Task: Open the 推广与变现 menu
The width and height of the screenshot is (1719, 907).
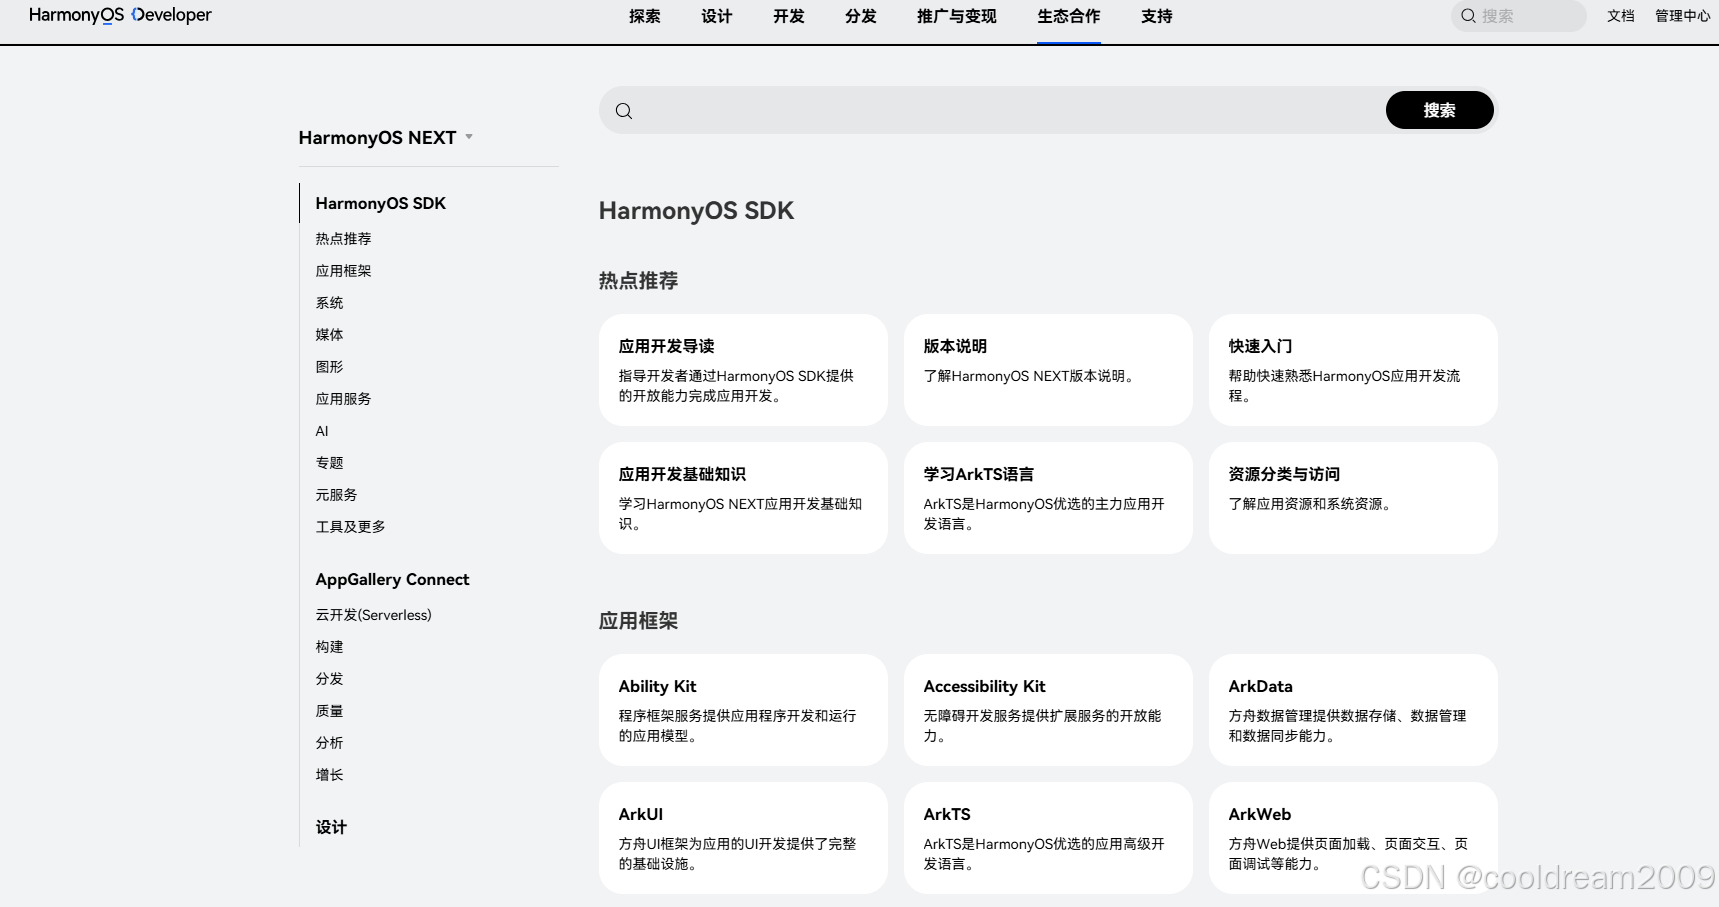Action: coord(957,16)
